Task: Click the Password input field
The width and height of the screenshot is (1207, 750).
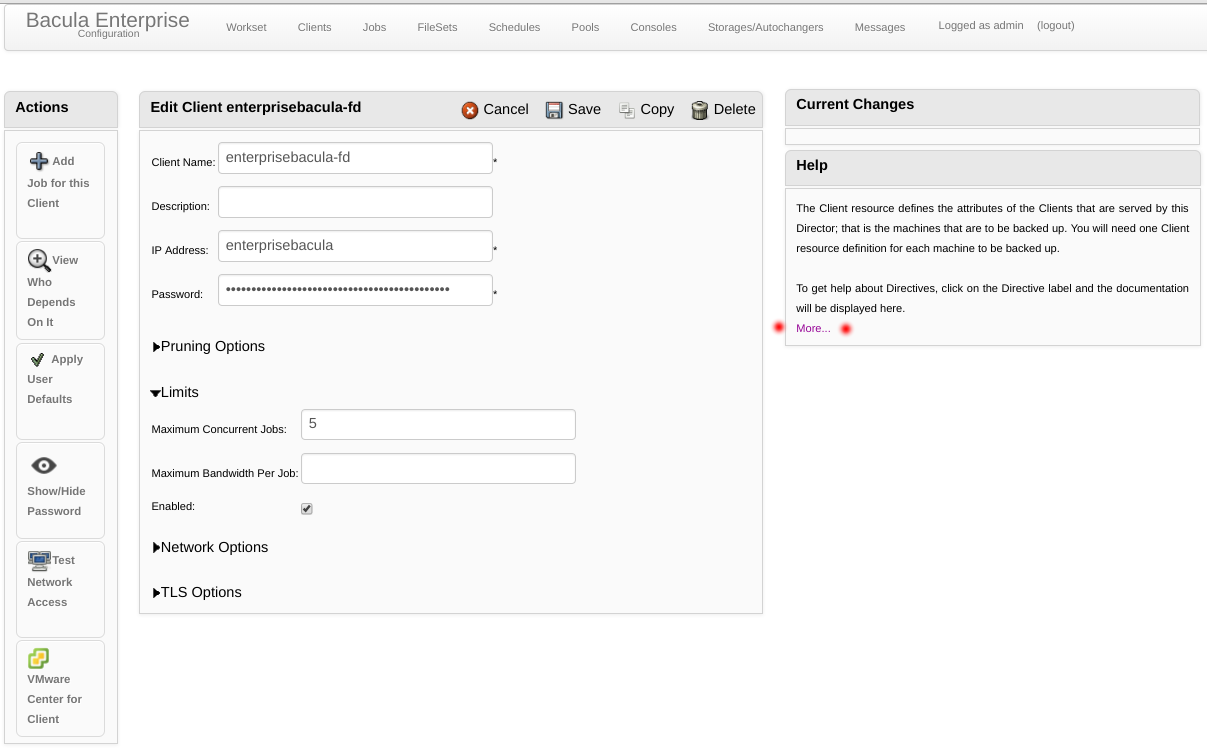Action: (x=356, y=290)
